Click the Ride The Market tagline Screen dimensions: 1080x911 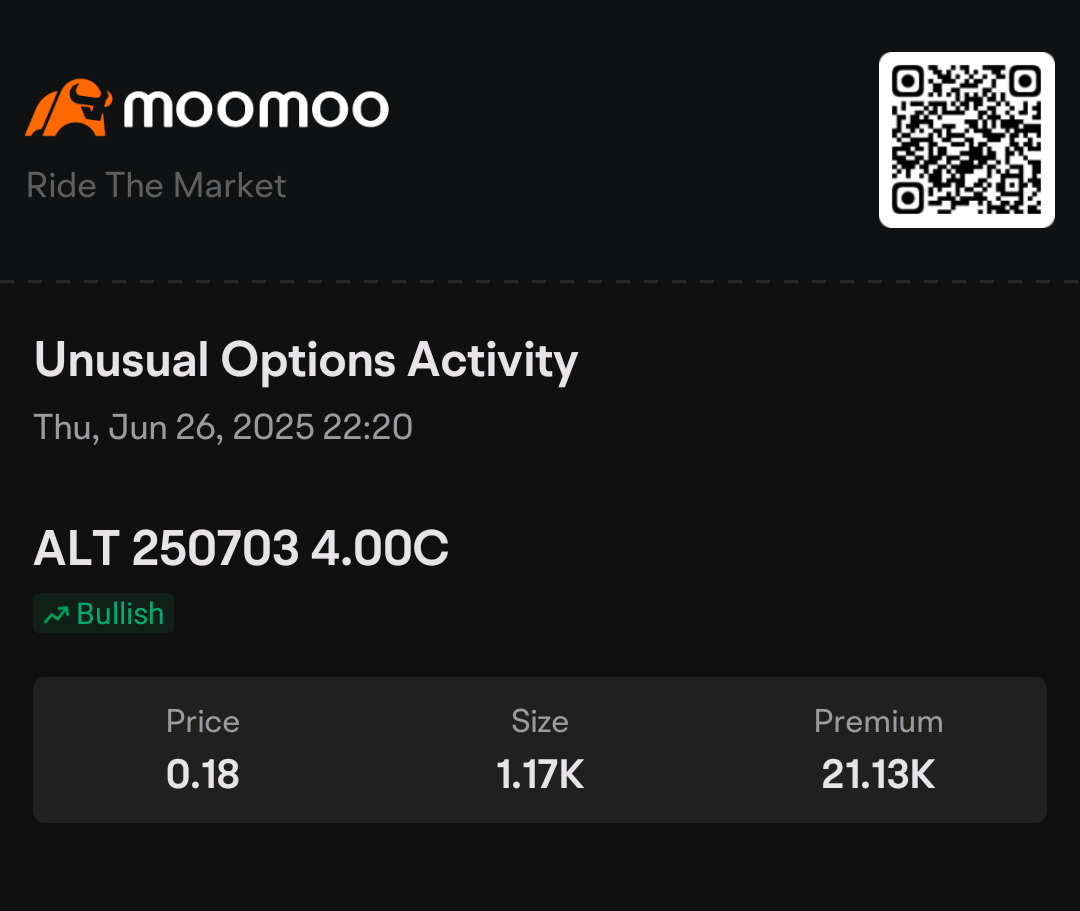pos(156,185)
